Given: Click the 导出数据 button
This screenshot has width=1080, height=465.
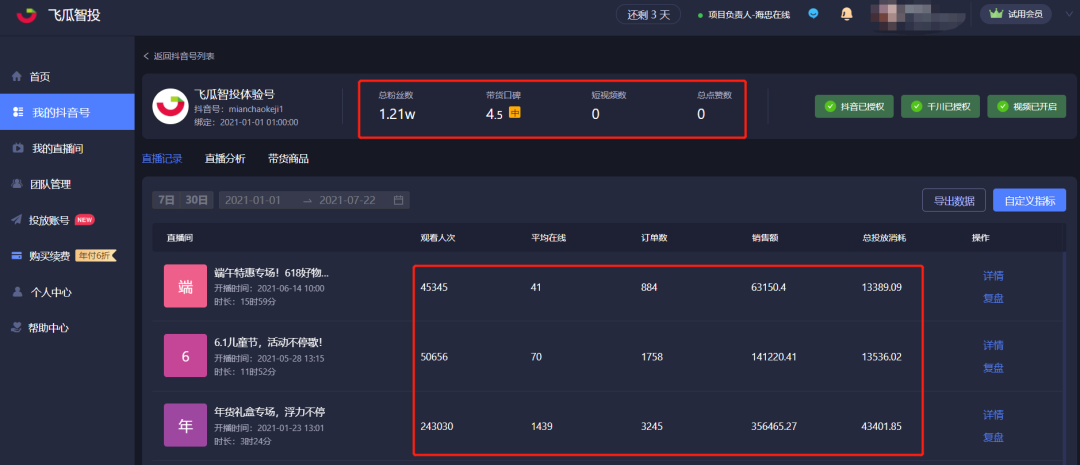Looking at the screenshot, I should click(x=954, y=200).
